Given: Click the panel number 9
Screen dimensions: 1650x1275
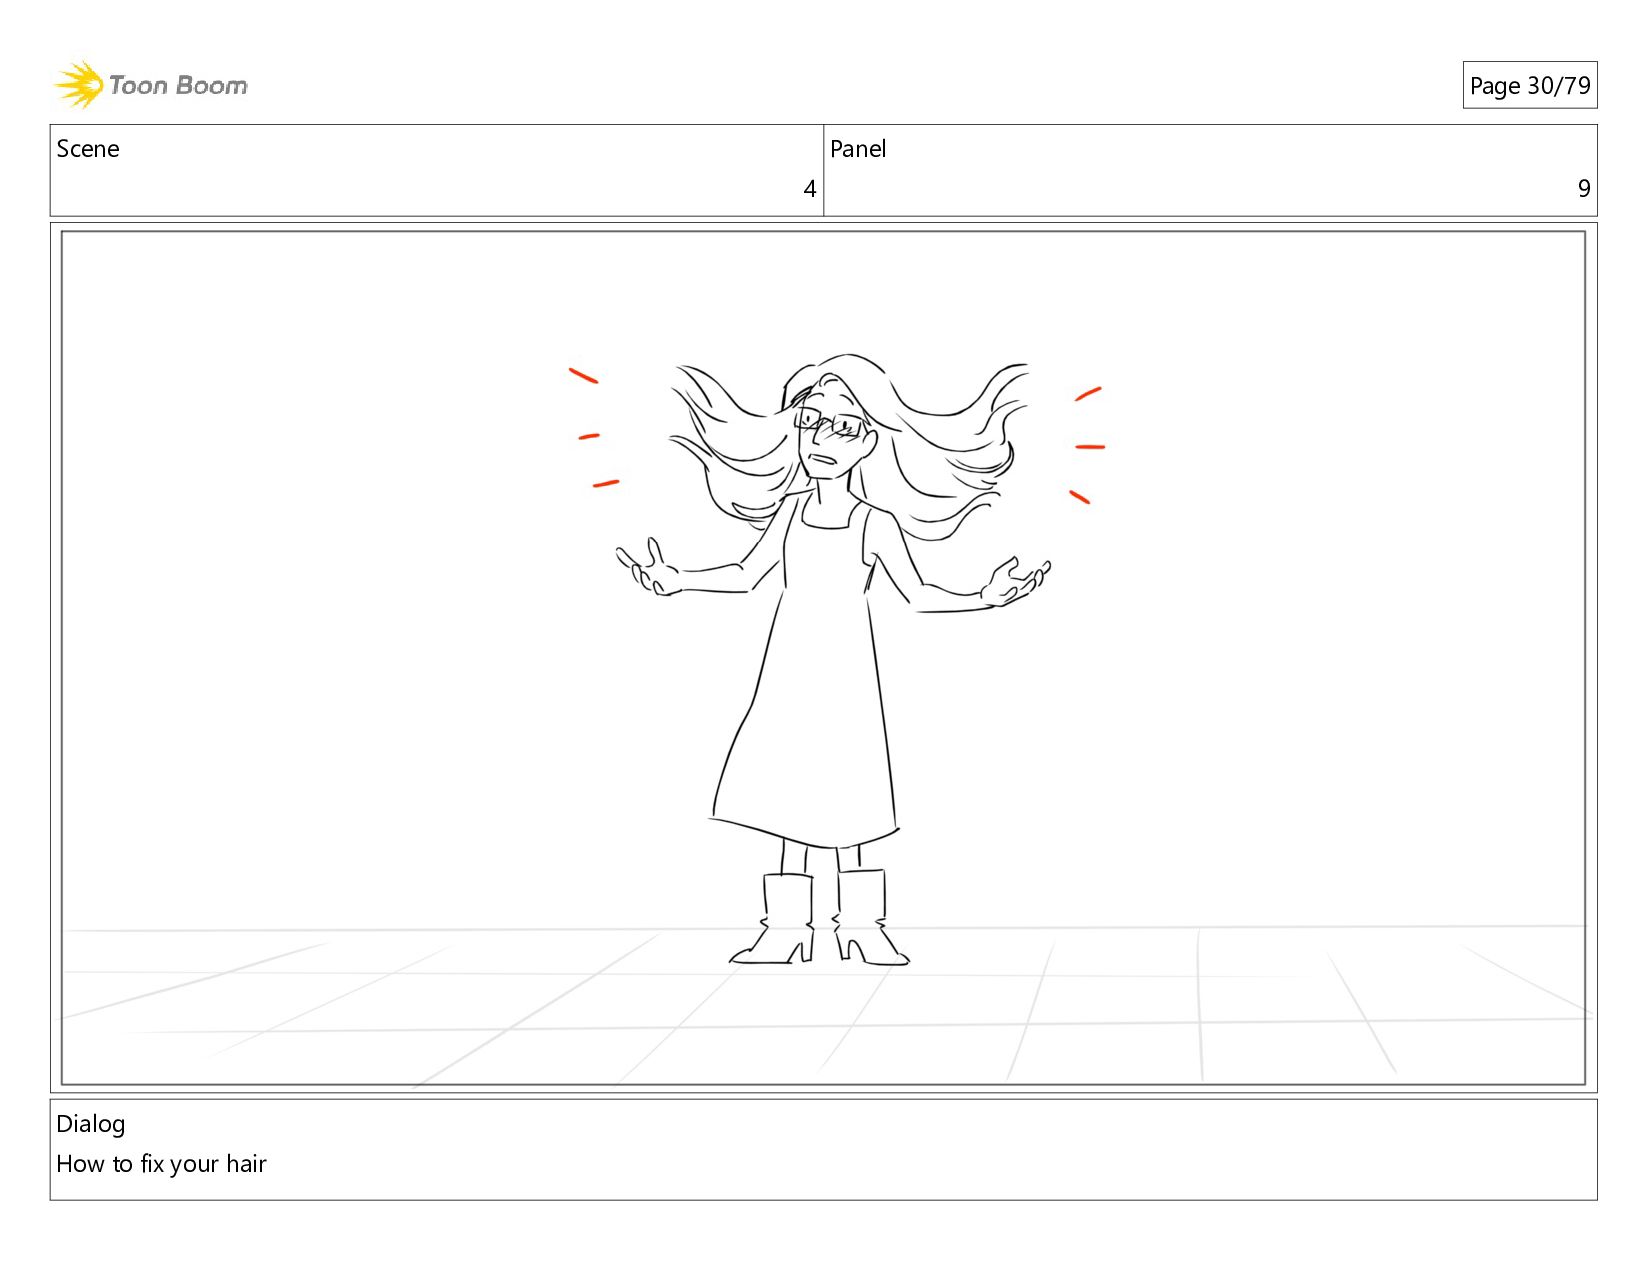Looking at the screenshot, I should tap(1584, 189).
